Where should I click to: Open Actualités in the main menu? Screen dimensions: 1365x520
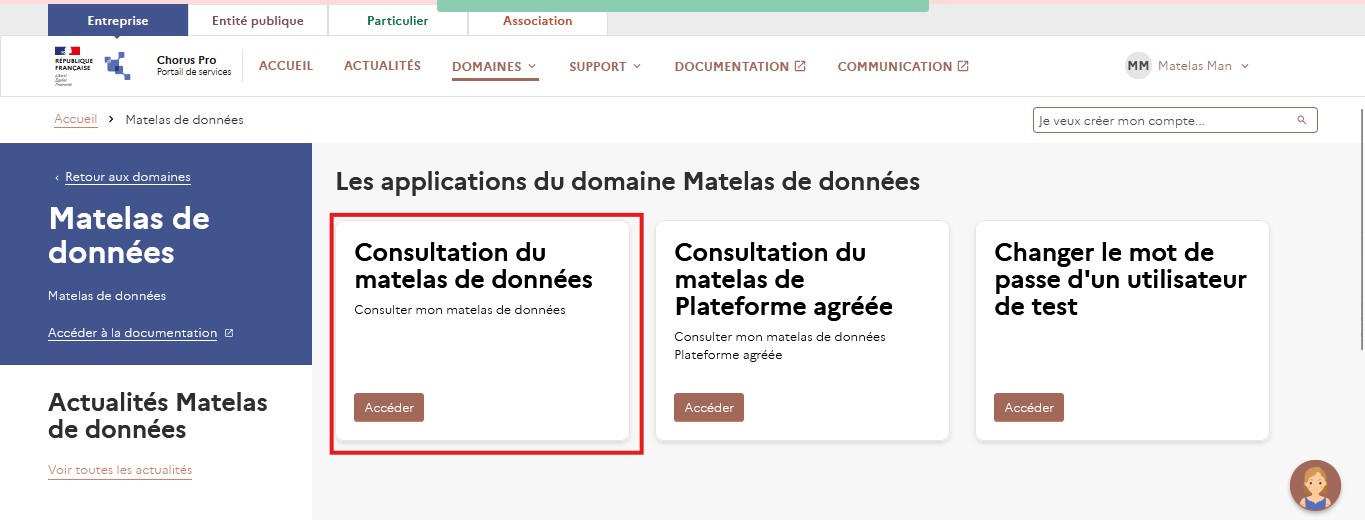[x=382, y=66]
